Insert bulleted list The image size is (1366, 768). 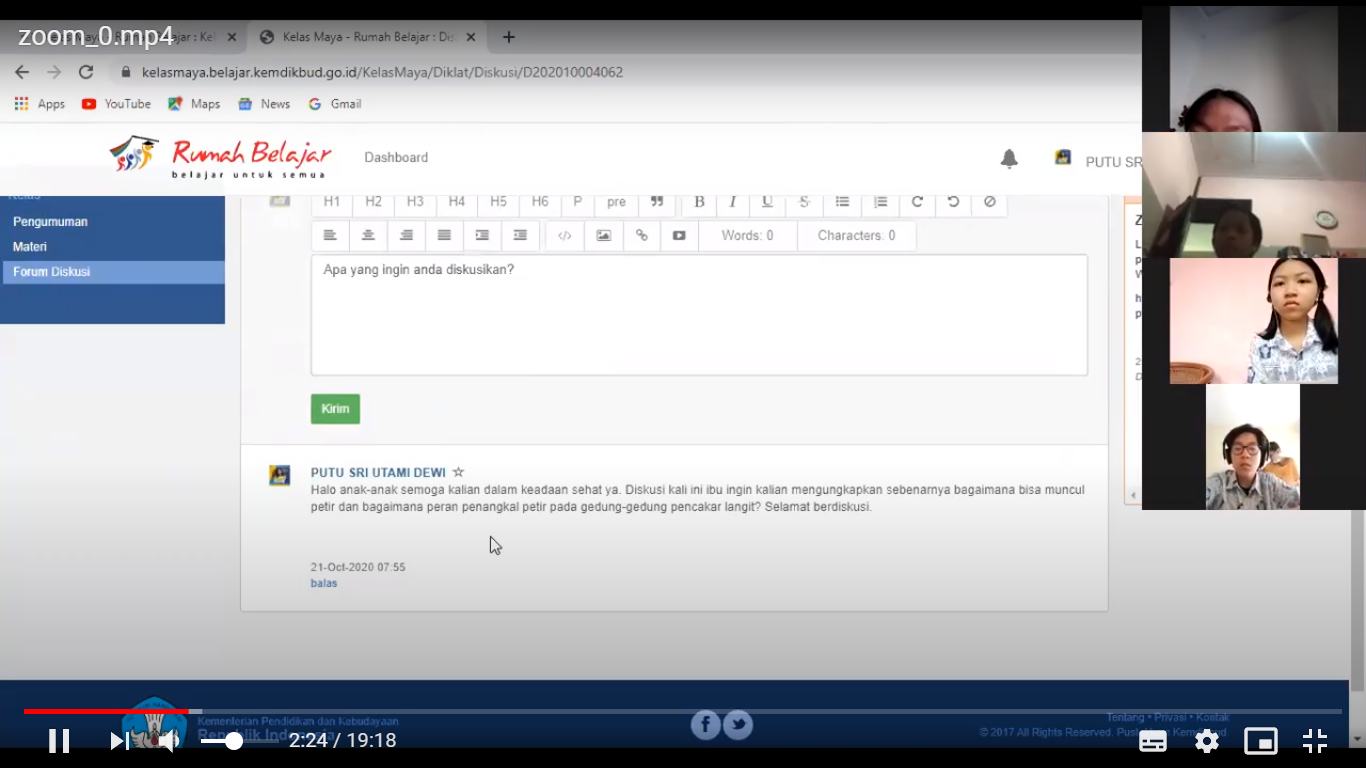click(842, 202)
